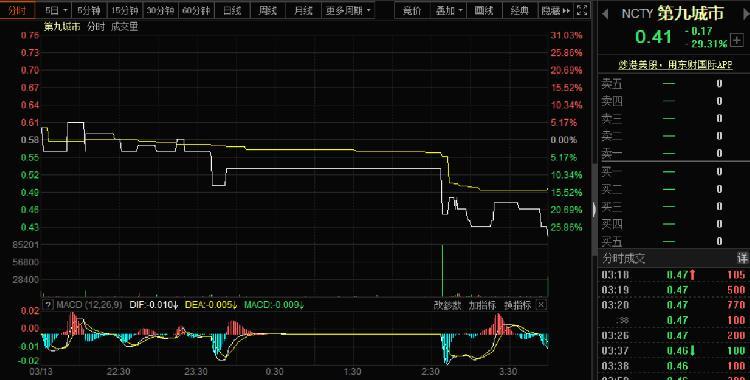Select the 60分钟 chart tab
This screenshot has width=750, height=380.
pyautogui.click(x=196, y=11)
